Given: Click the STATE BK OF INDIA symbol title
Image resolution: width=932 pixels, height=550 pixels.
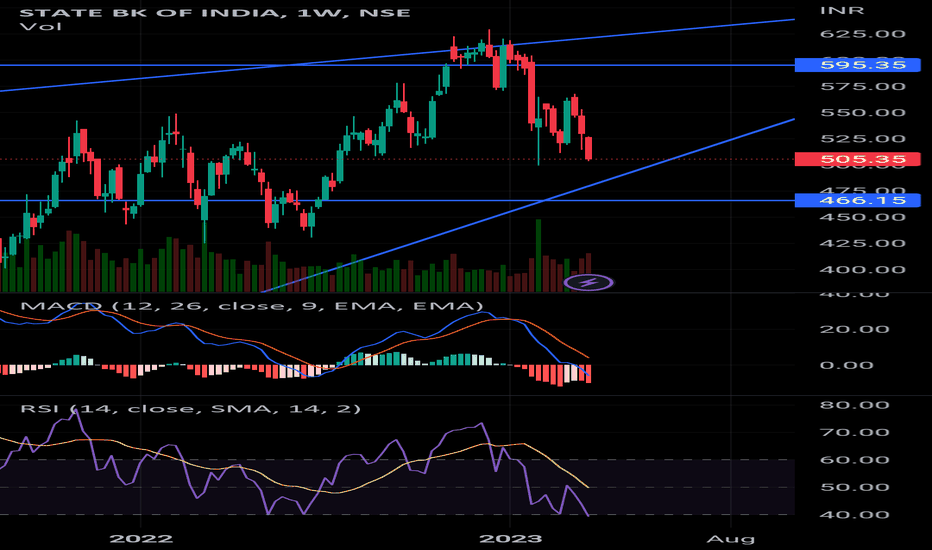Looking at the screenshot, I should [215, 12].
